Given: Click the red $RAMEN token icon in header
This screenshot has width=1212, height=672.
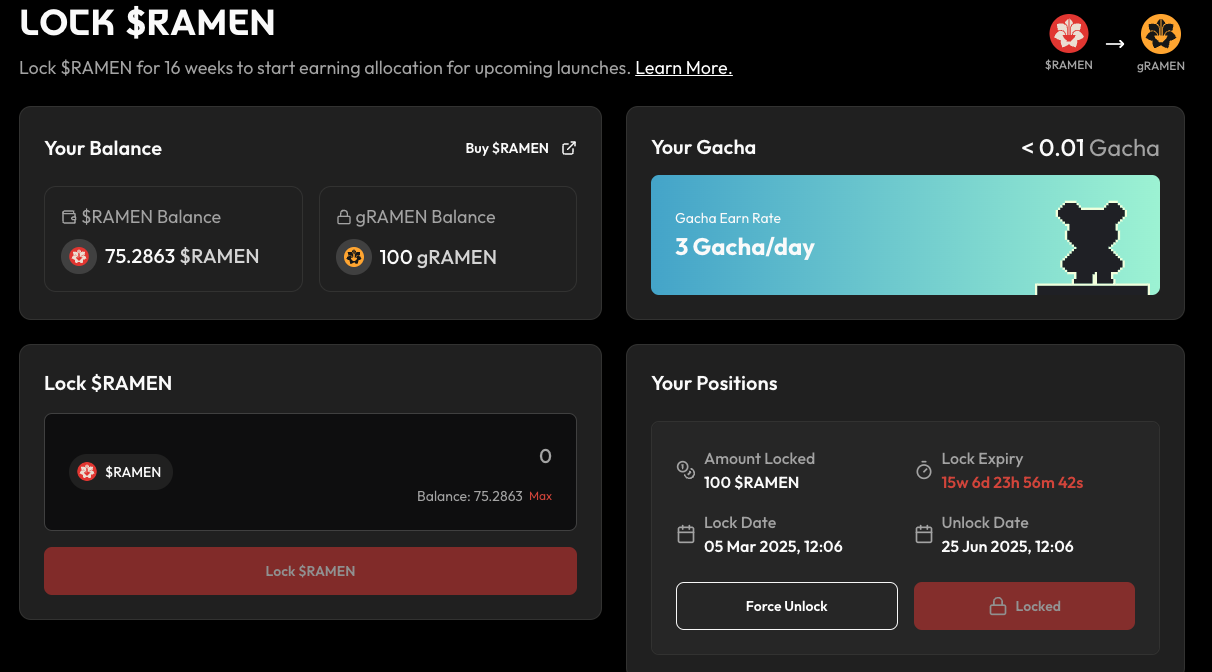Looking at the screenshot, I should 1068,34.
